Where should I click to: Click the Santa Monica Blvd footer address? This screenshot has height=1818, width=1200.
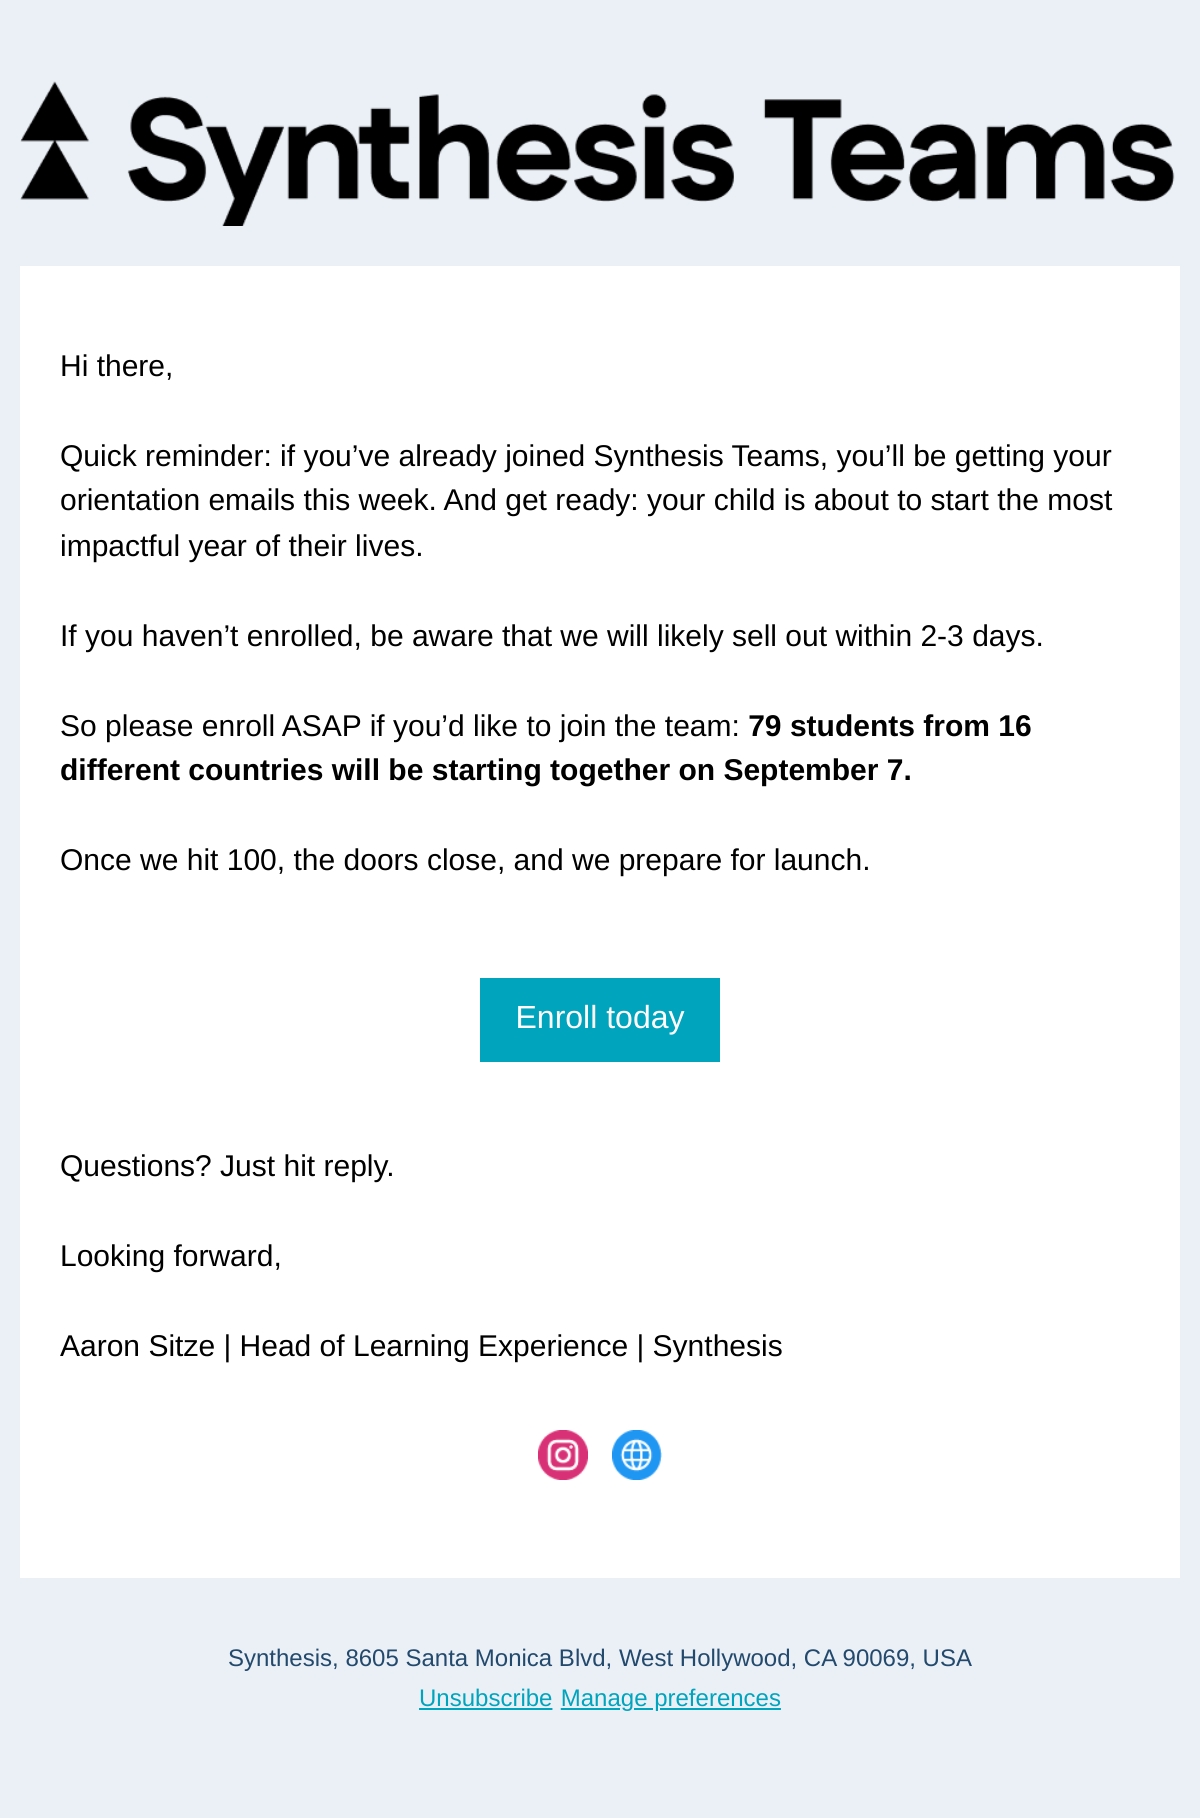tap(600, 1658)
